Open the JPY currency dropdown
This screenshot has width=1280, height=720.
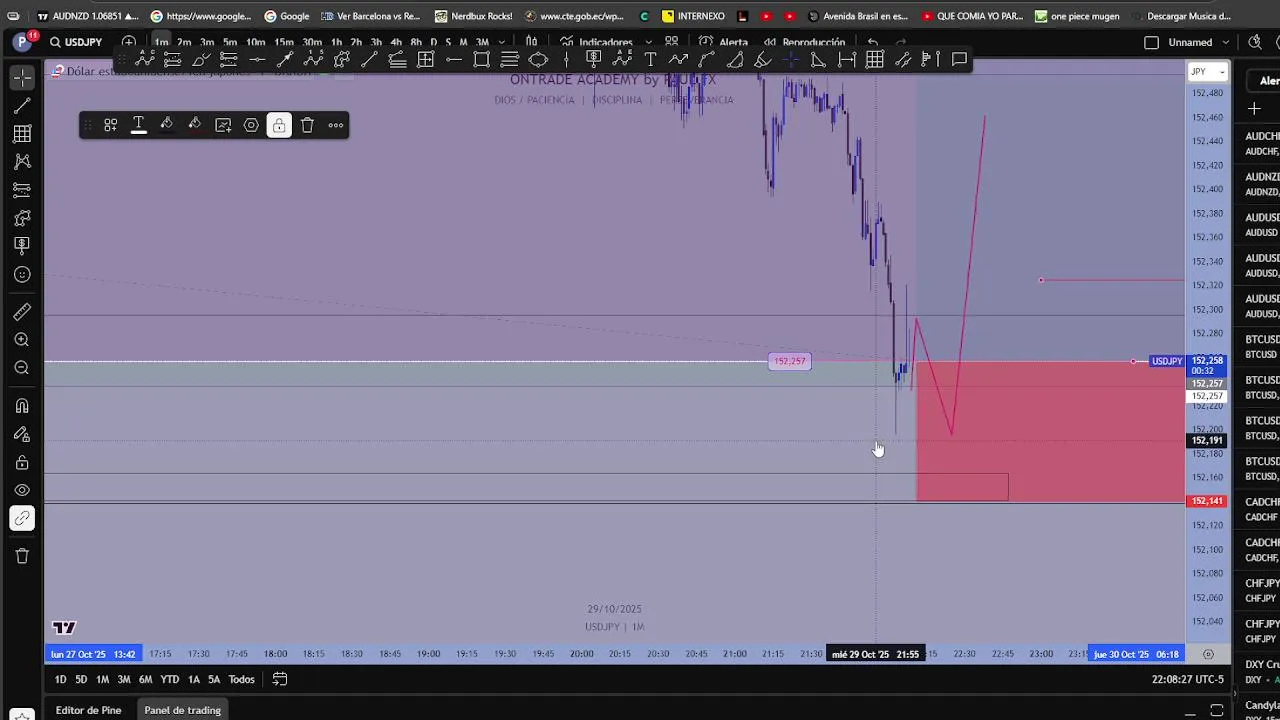pos(1207,72)
